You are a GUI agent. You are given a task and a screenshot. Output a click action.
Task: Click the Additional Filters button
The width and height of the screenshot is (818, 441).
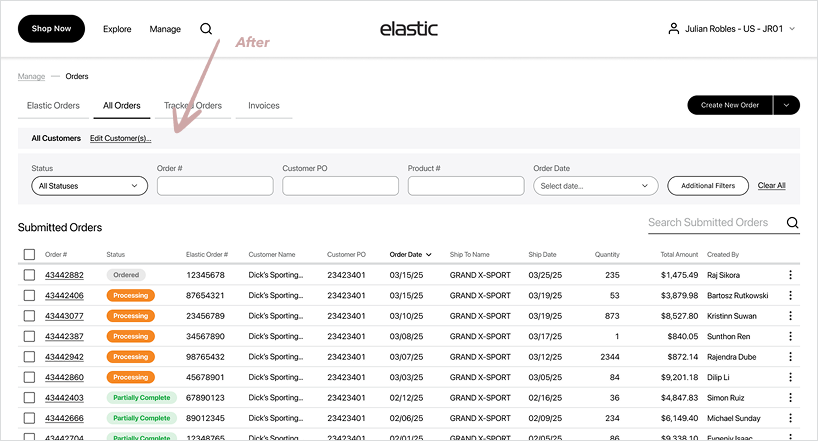[x=708, y=186]
